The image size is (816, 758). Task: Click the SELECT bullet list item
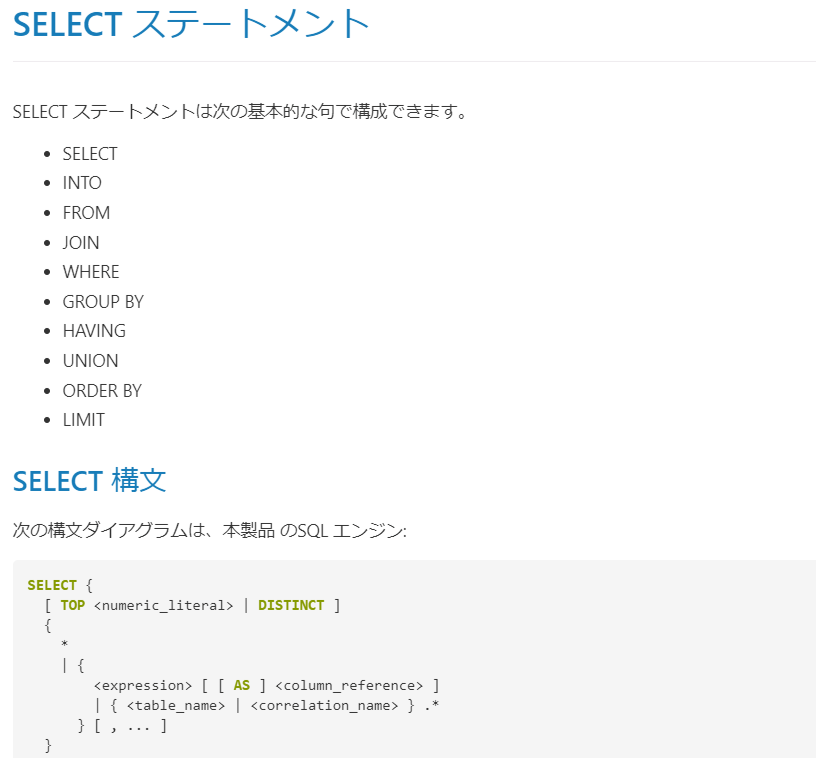click(x=90, y=154)
